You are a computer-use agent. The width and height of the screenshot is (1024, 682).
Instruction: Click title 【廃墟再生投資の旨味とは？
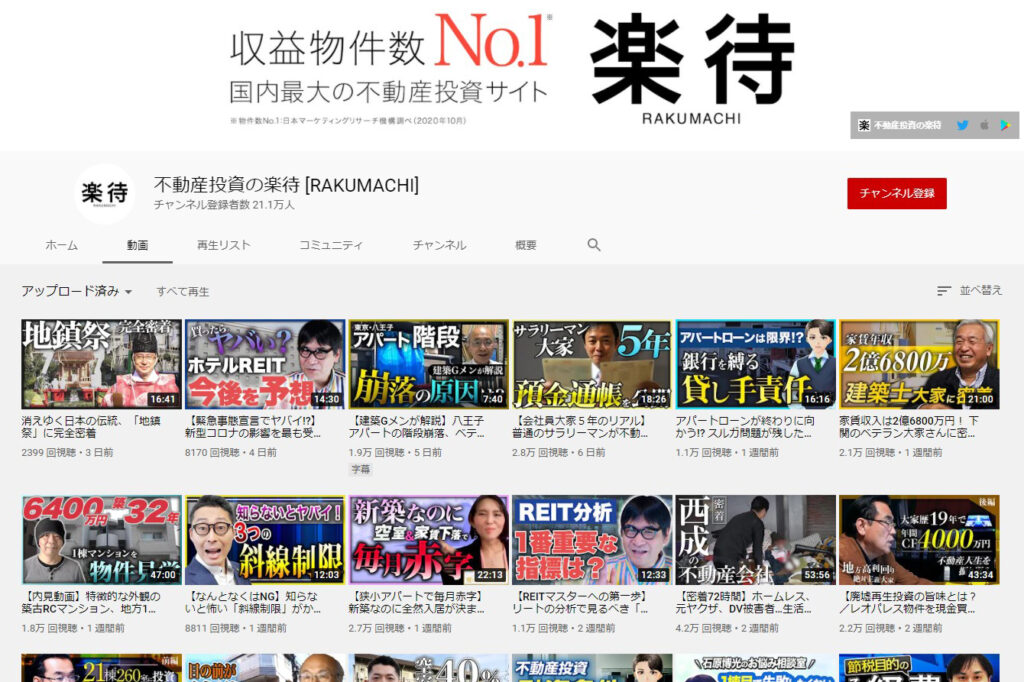coord(907,602)
